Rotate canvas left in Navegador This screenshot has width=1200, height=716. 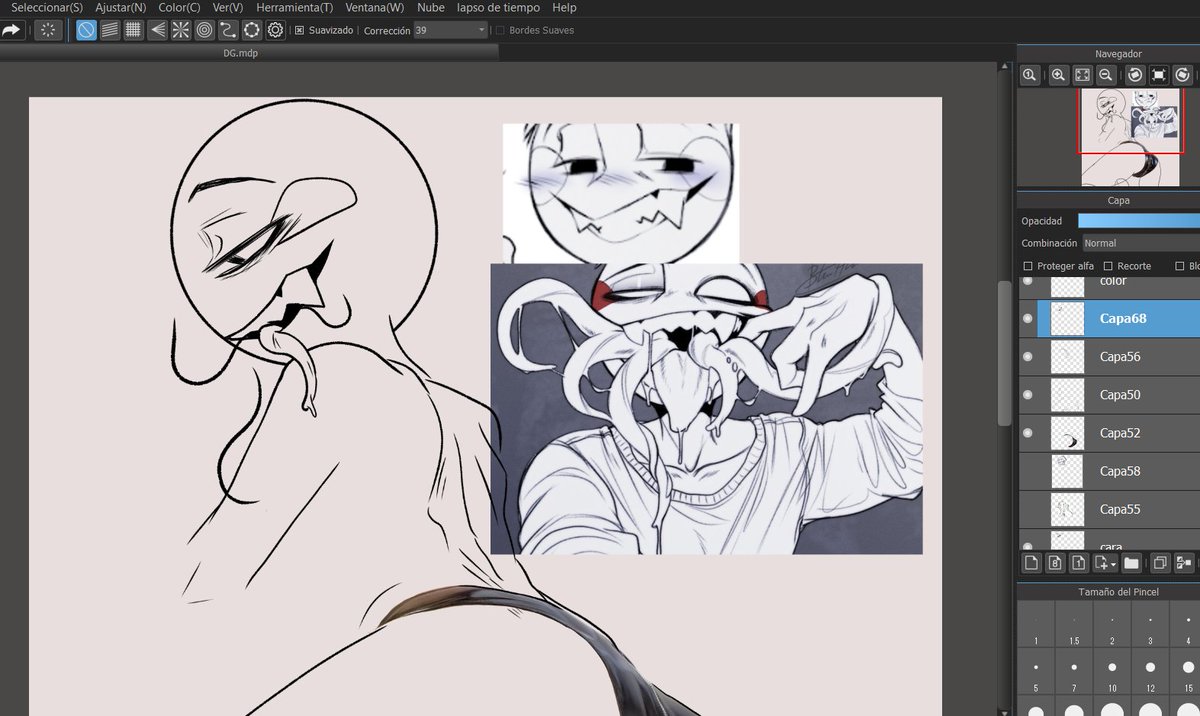[1135, 75]
